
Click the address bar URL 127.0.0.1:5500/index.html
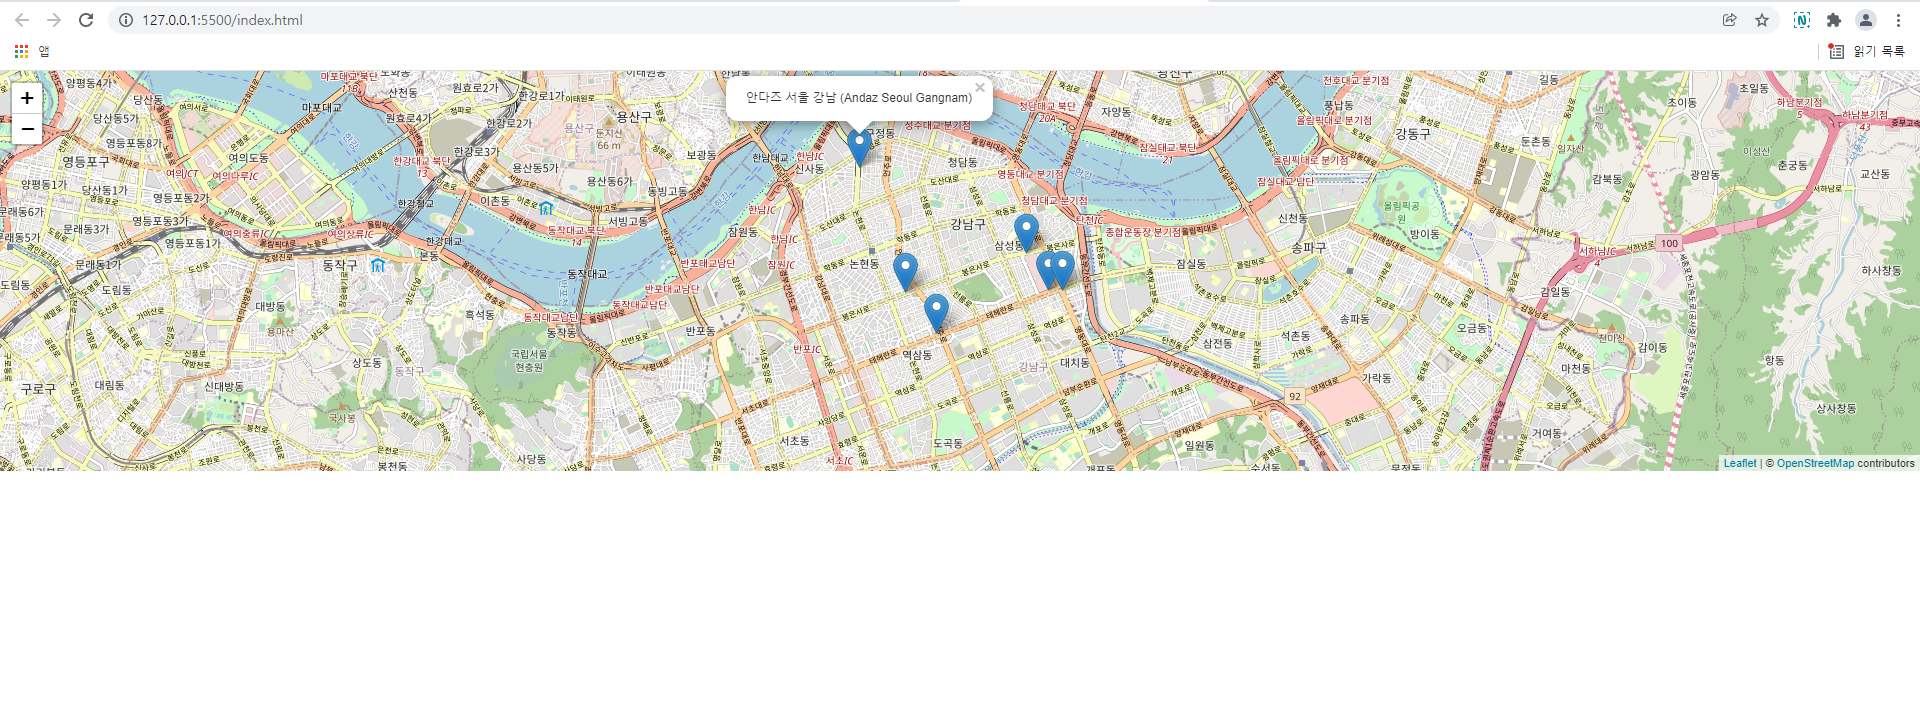tap(222, 20)
